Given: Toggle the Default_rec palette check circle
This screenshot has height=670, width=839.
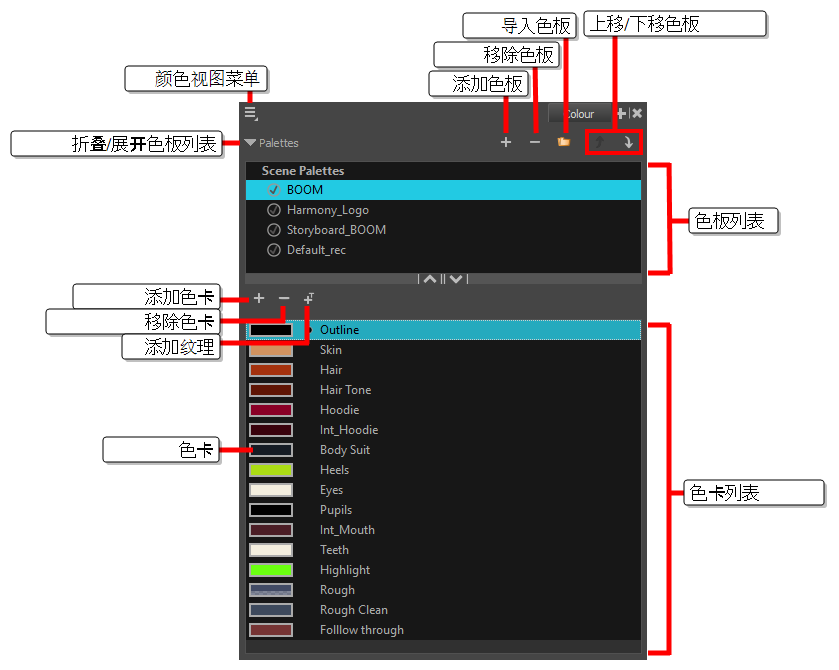Looking at the screenshot, I should (273, 249).
